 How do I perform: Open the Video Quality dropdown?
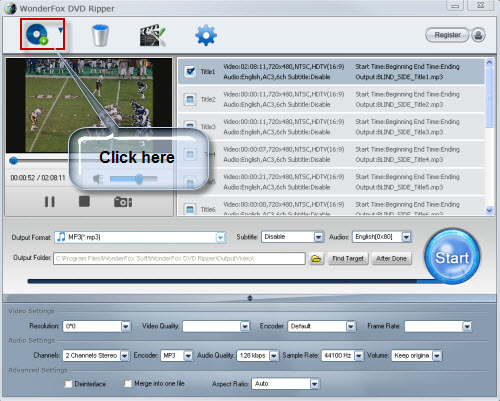(x=245, y=326)
